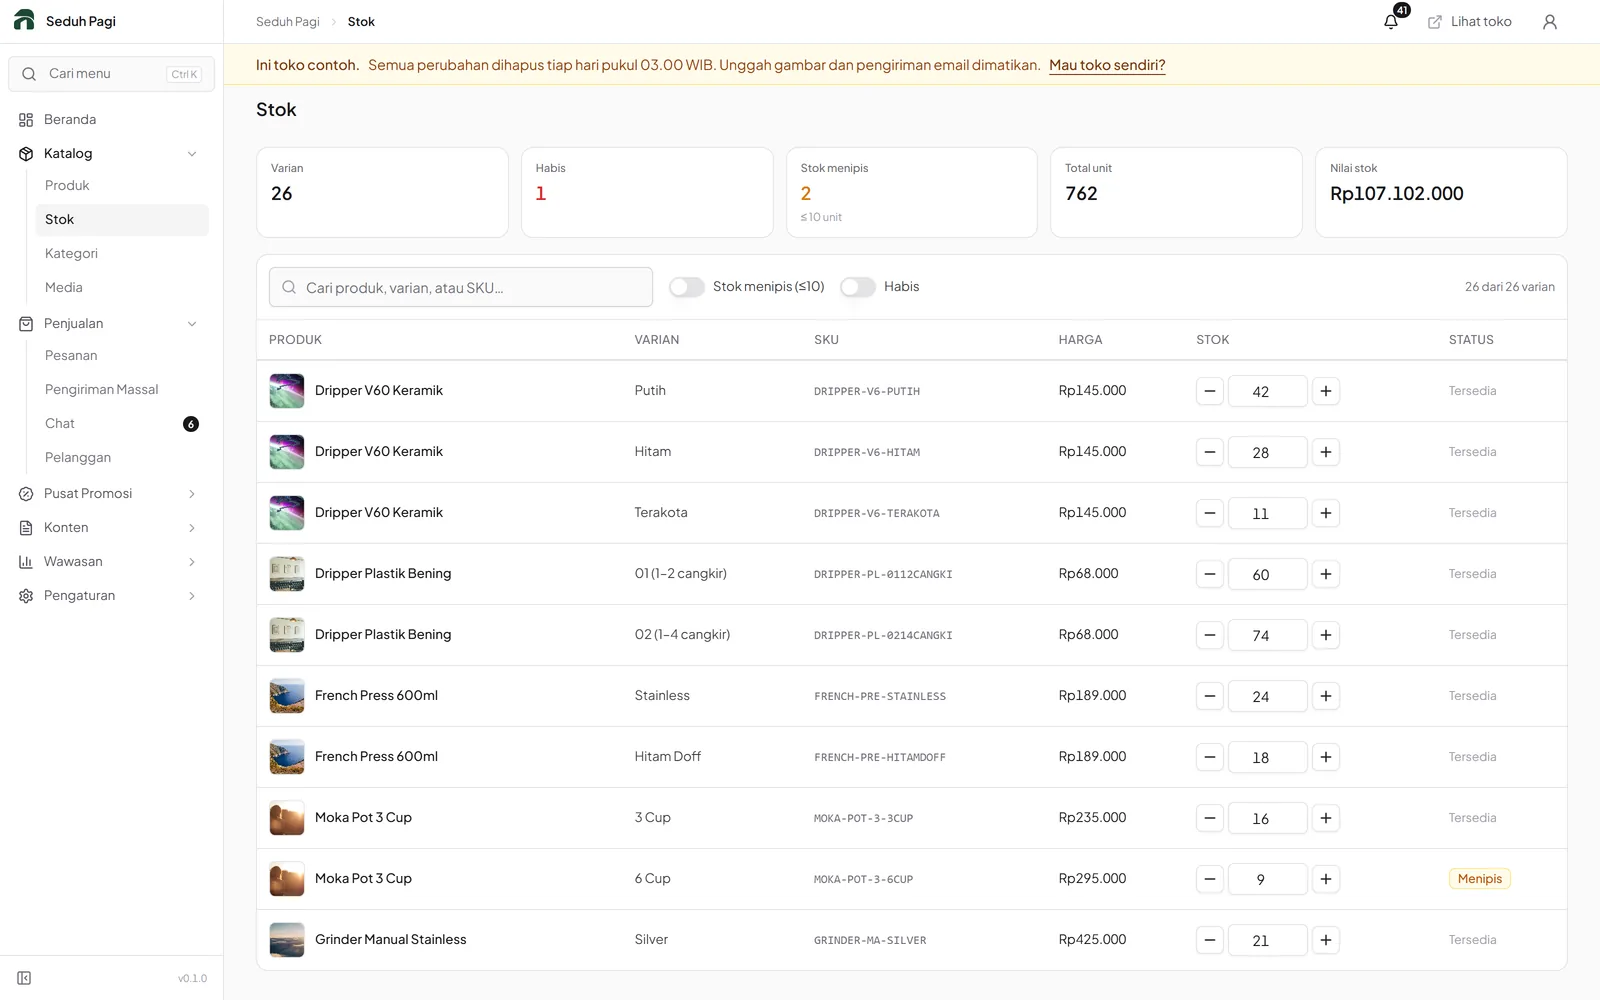Open Produk under Katalog
Screen dimensions: 1600x1000
122,185
